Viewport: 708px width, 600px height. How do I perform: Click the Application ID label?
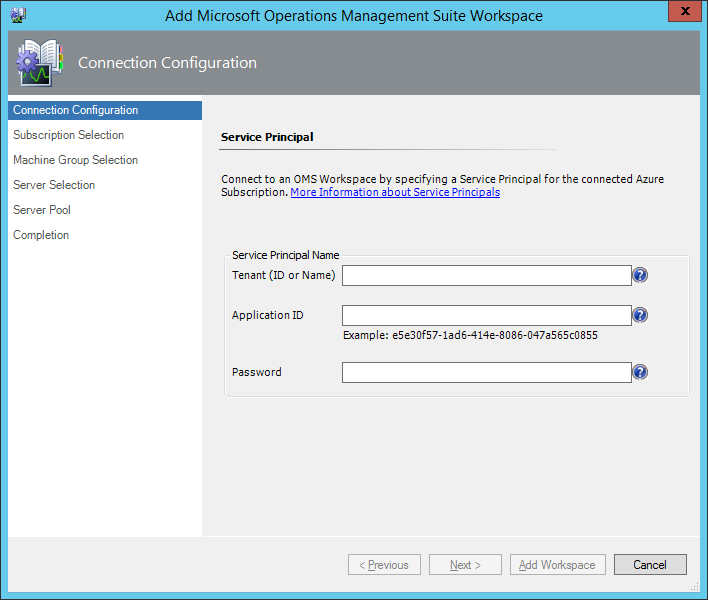click(267, 315)
